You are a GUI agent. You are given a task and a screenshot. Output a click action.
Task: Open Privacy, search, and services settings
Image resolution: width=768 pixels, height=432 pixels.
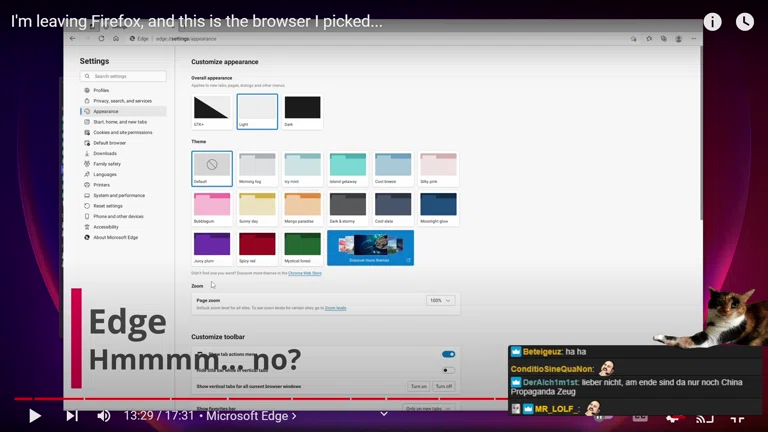pos(122,101)
